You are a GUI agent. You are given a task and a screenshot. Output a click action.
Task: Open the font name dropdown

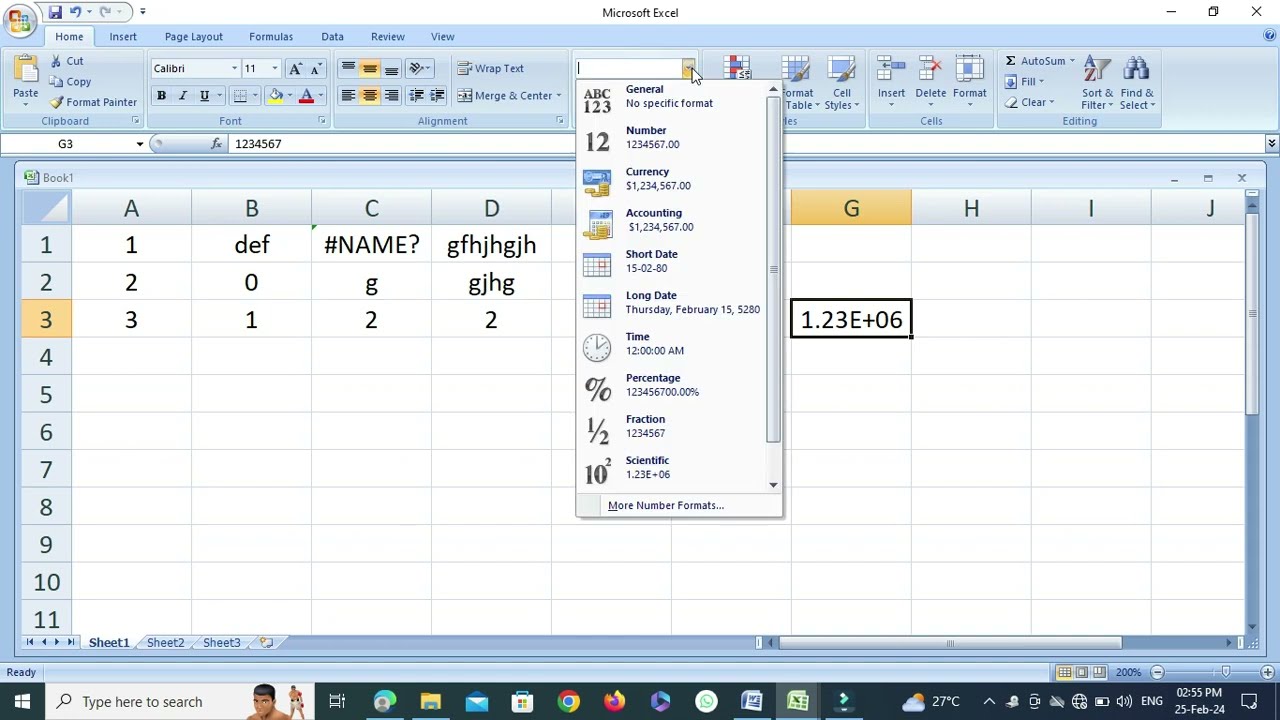[234, 68]
